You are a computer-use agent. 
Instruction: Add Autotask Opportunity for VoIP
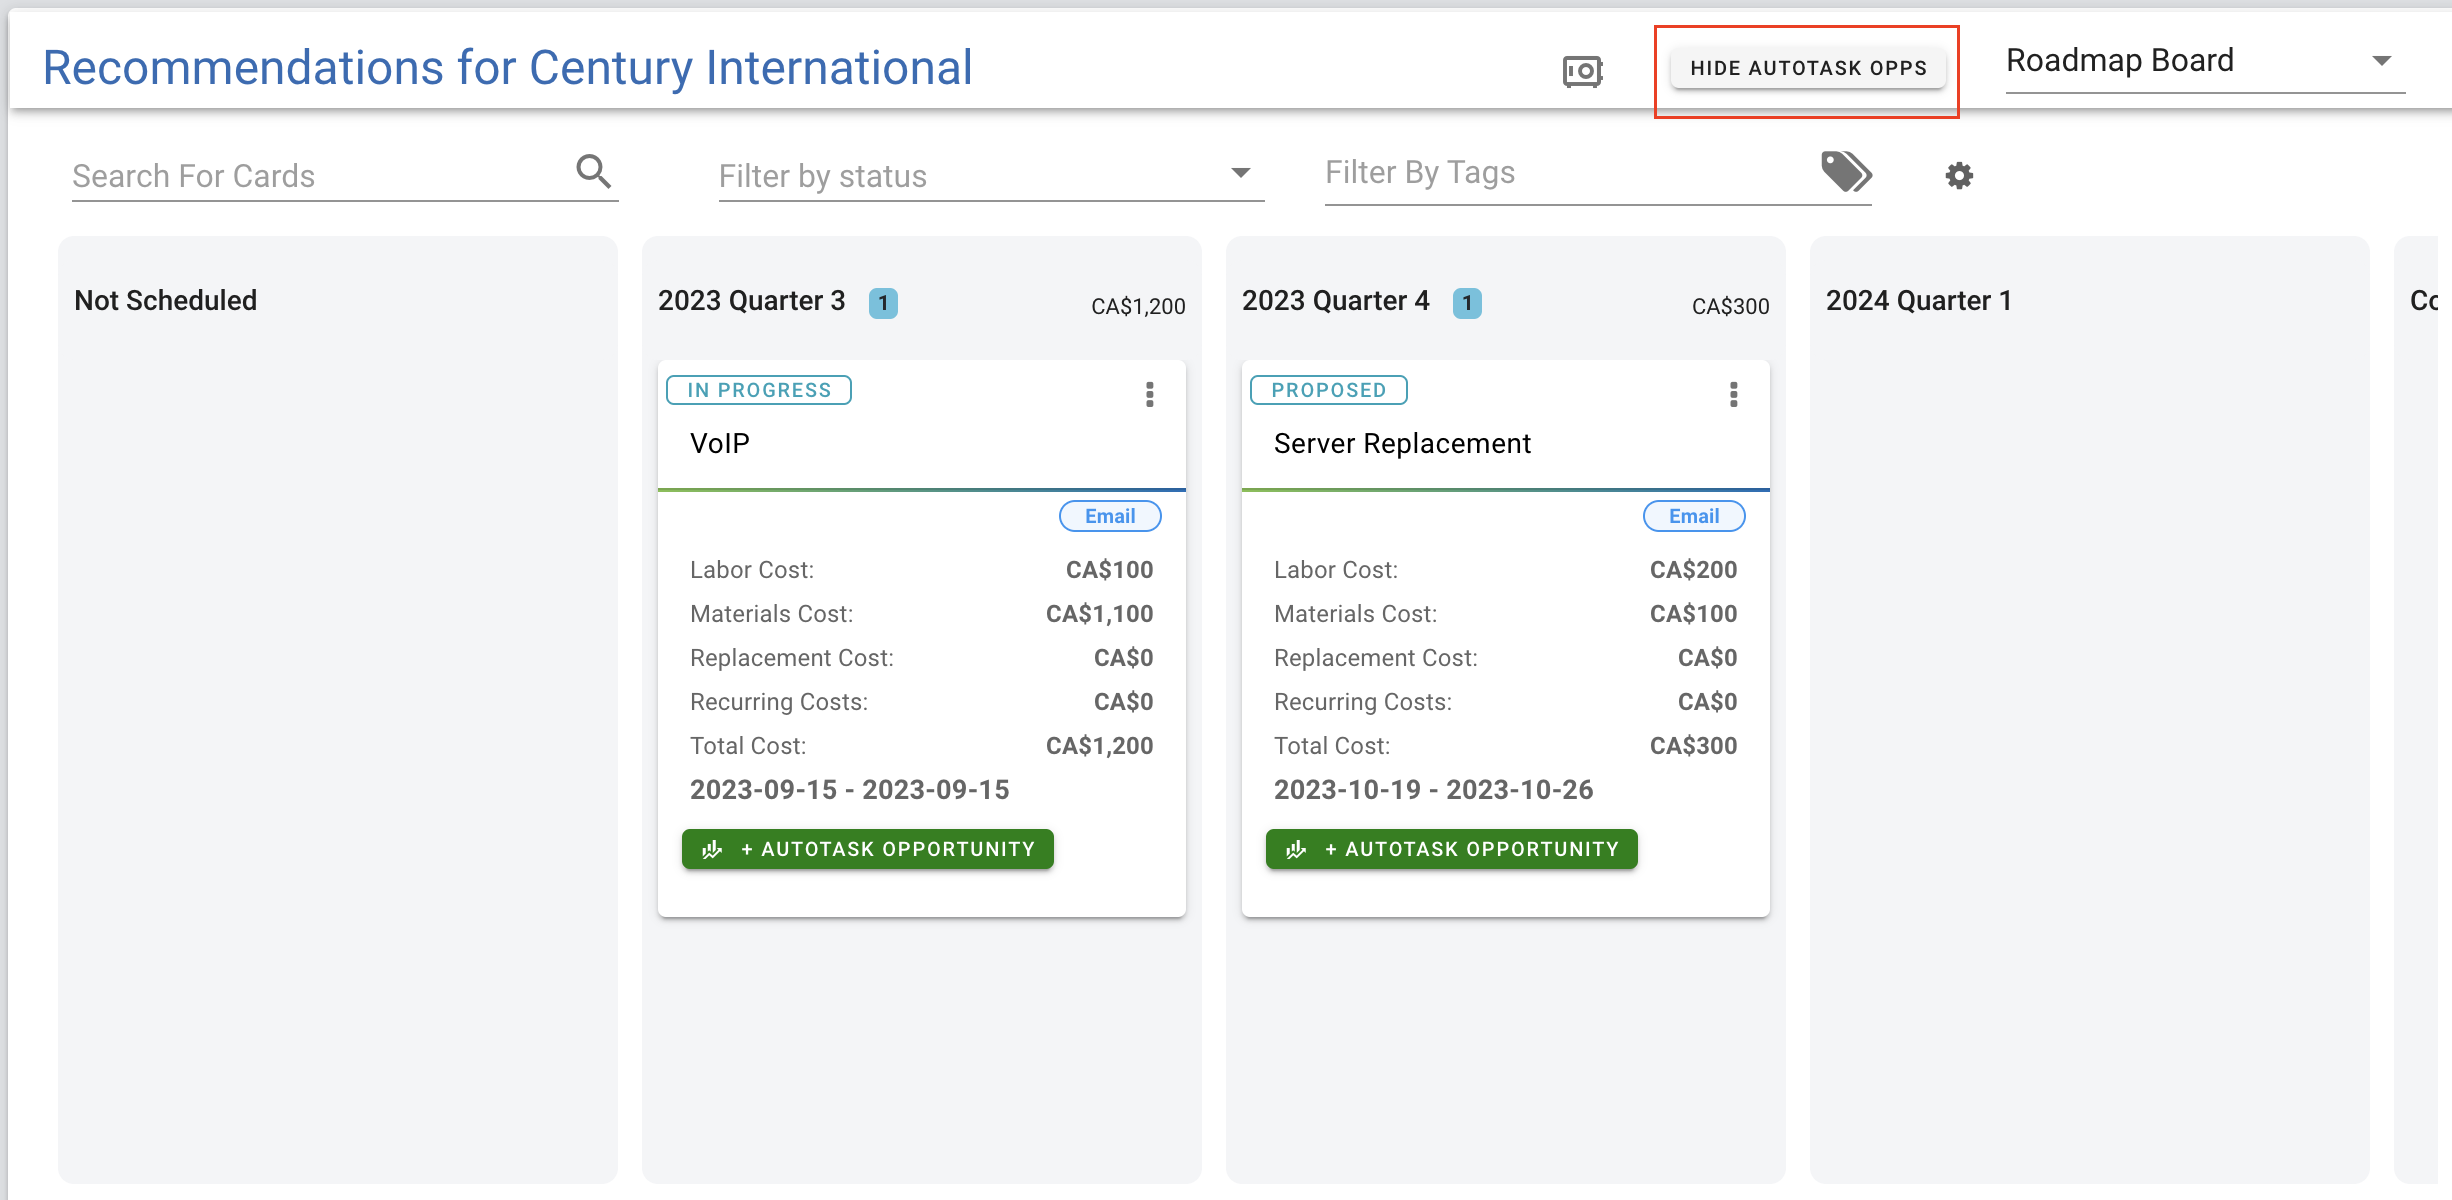(867, 849)
